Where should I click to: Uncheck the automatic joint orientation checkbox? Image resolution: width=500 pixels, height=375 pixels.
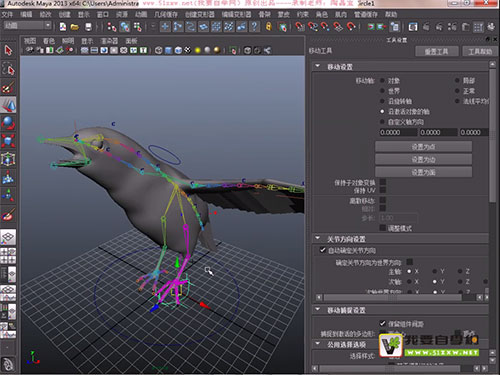pyautogui.click(x=322, y=250)
